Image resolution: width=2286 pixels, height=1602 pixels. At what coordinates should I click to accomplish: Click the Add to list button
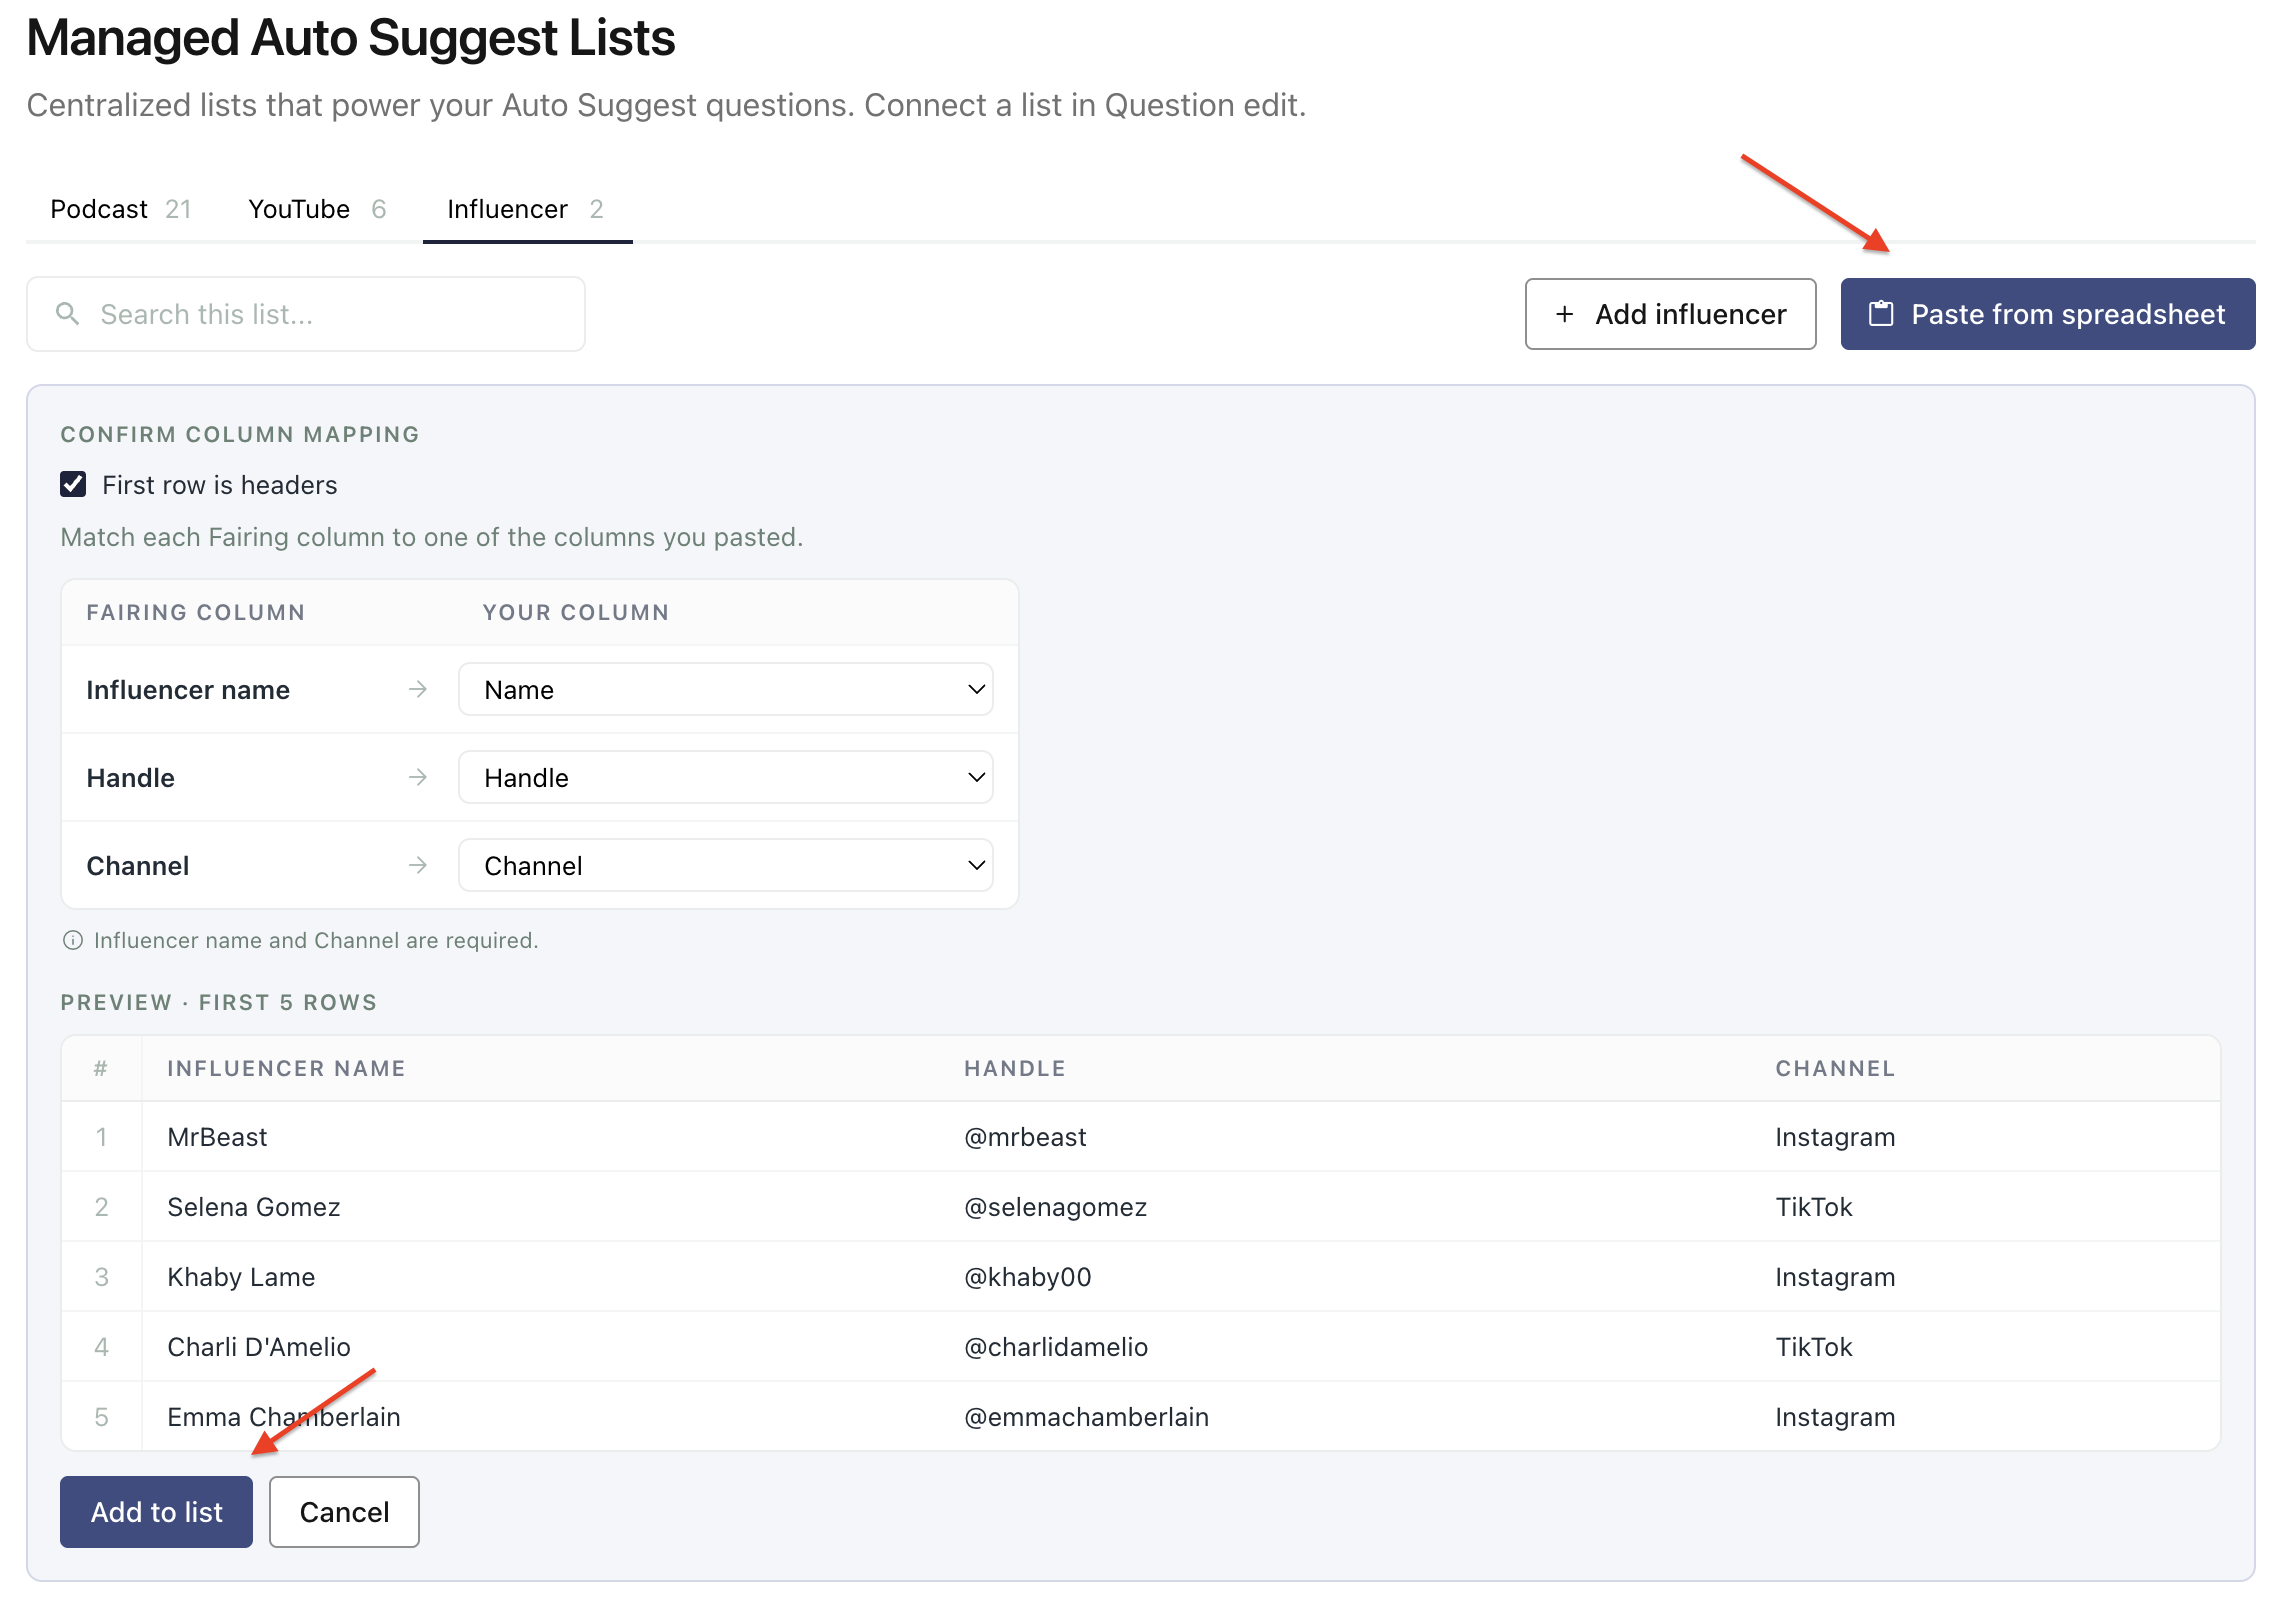(156, 1512)
